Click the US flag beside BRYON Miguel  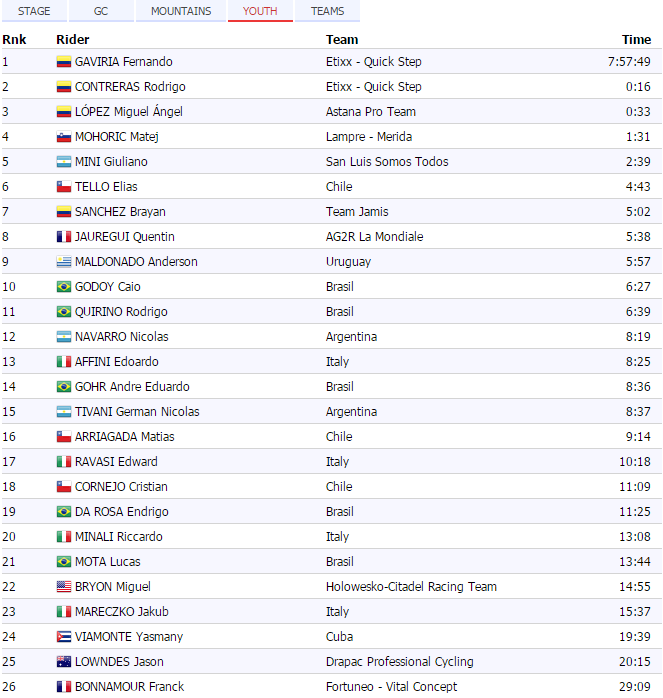click(x=64, y=587)
